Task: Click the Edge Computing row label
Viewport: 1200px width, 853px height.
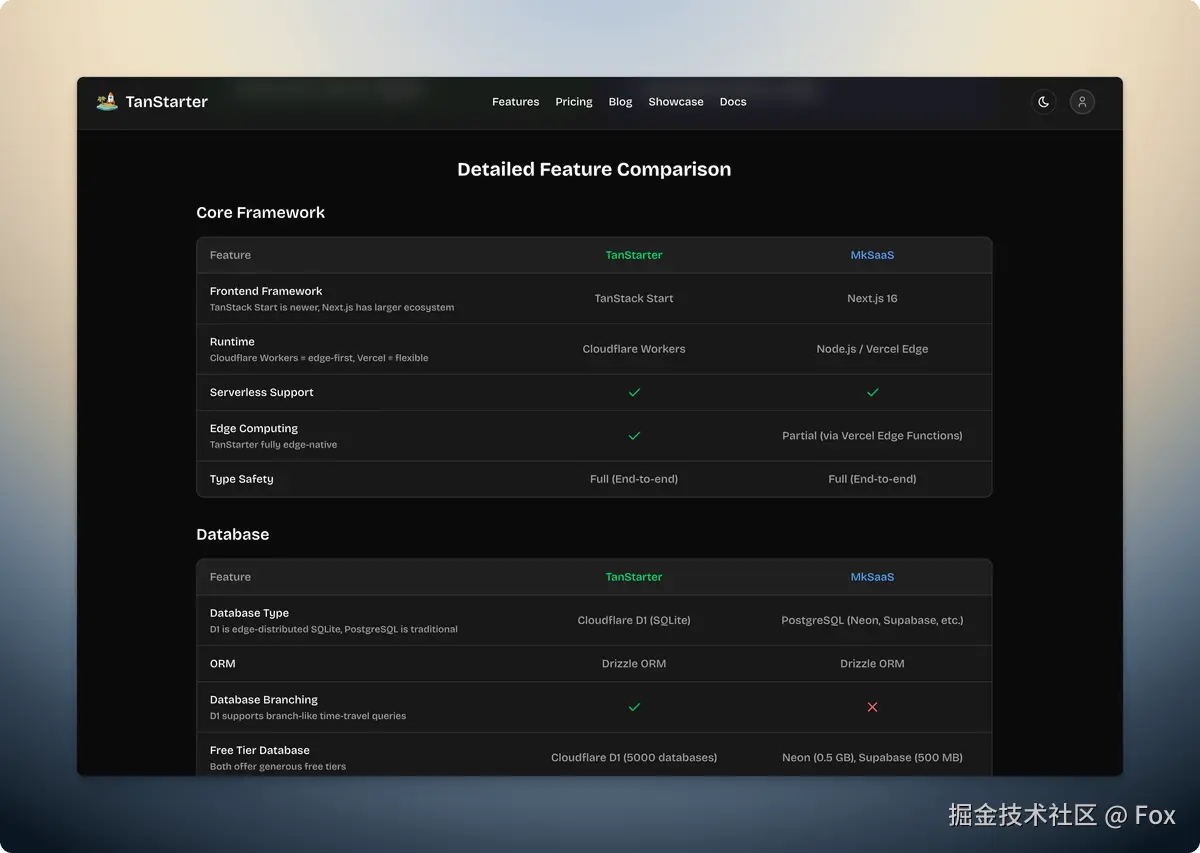Action: 254,428
